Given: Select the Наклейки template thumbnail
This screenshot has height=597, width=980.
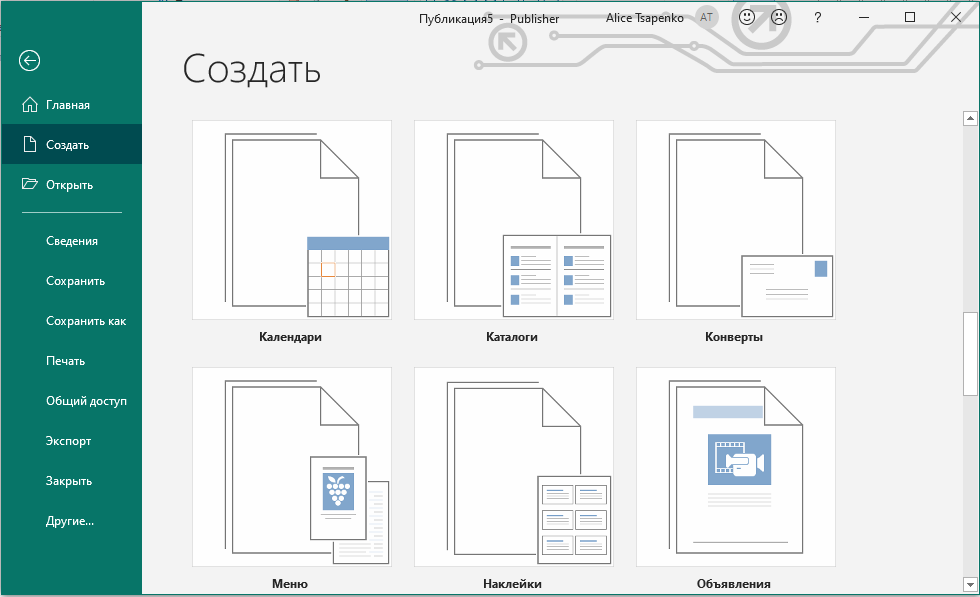Looking at the screenshot, I should [x=513, y=466].
